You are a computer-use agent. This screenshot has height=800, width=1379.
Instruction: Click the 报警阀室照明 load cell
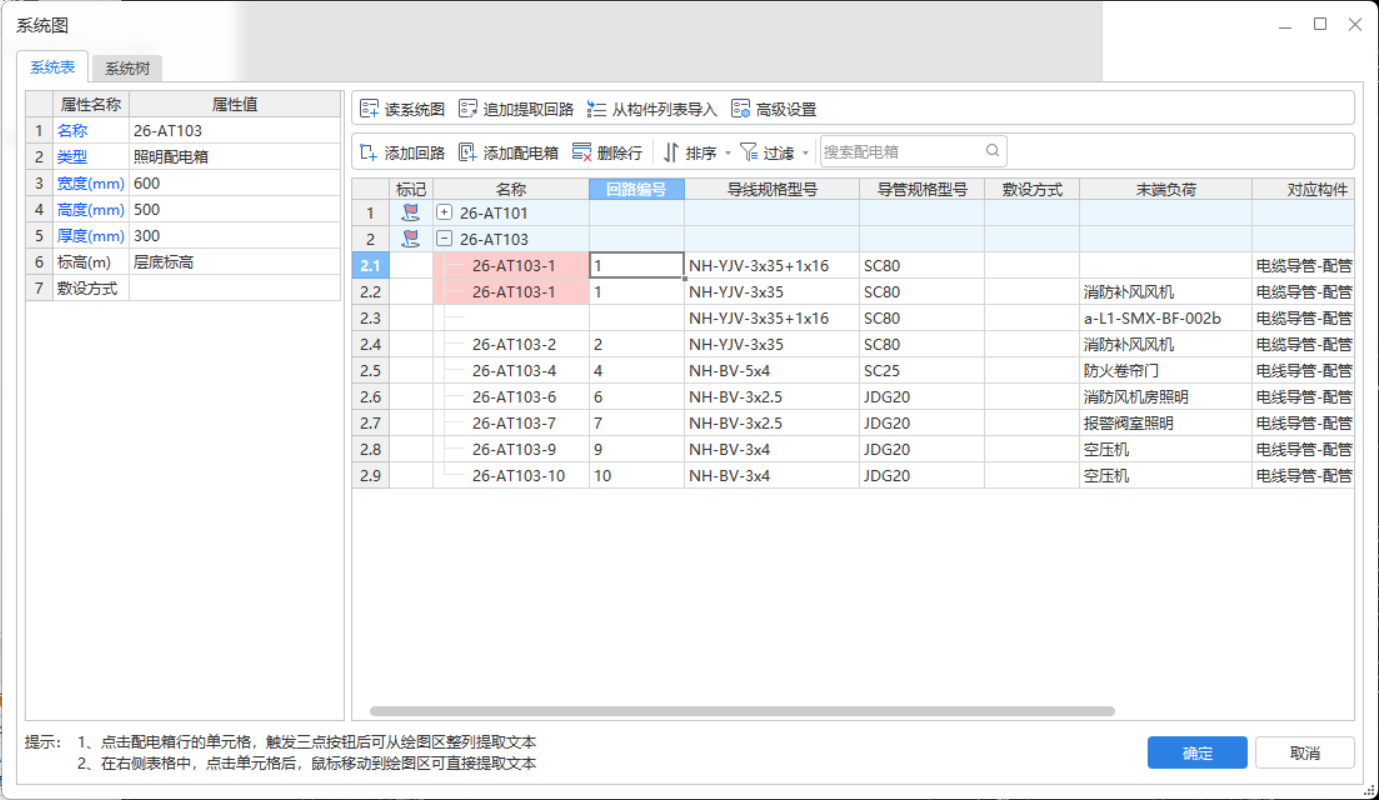tap(1165, 423)
